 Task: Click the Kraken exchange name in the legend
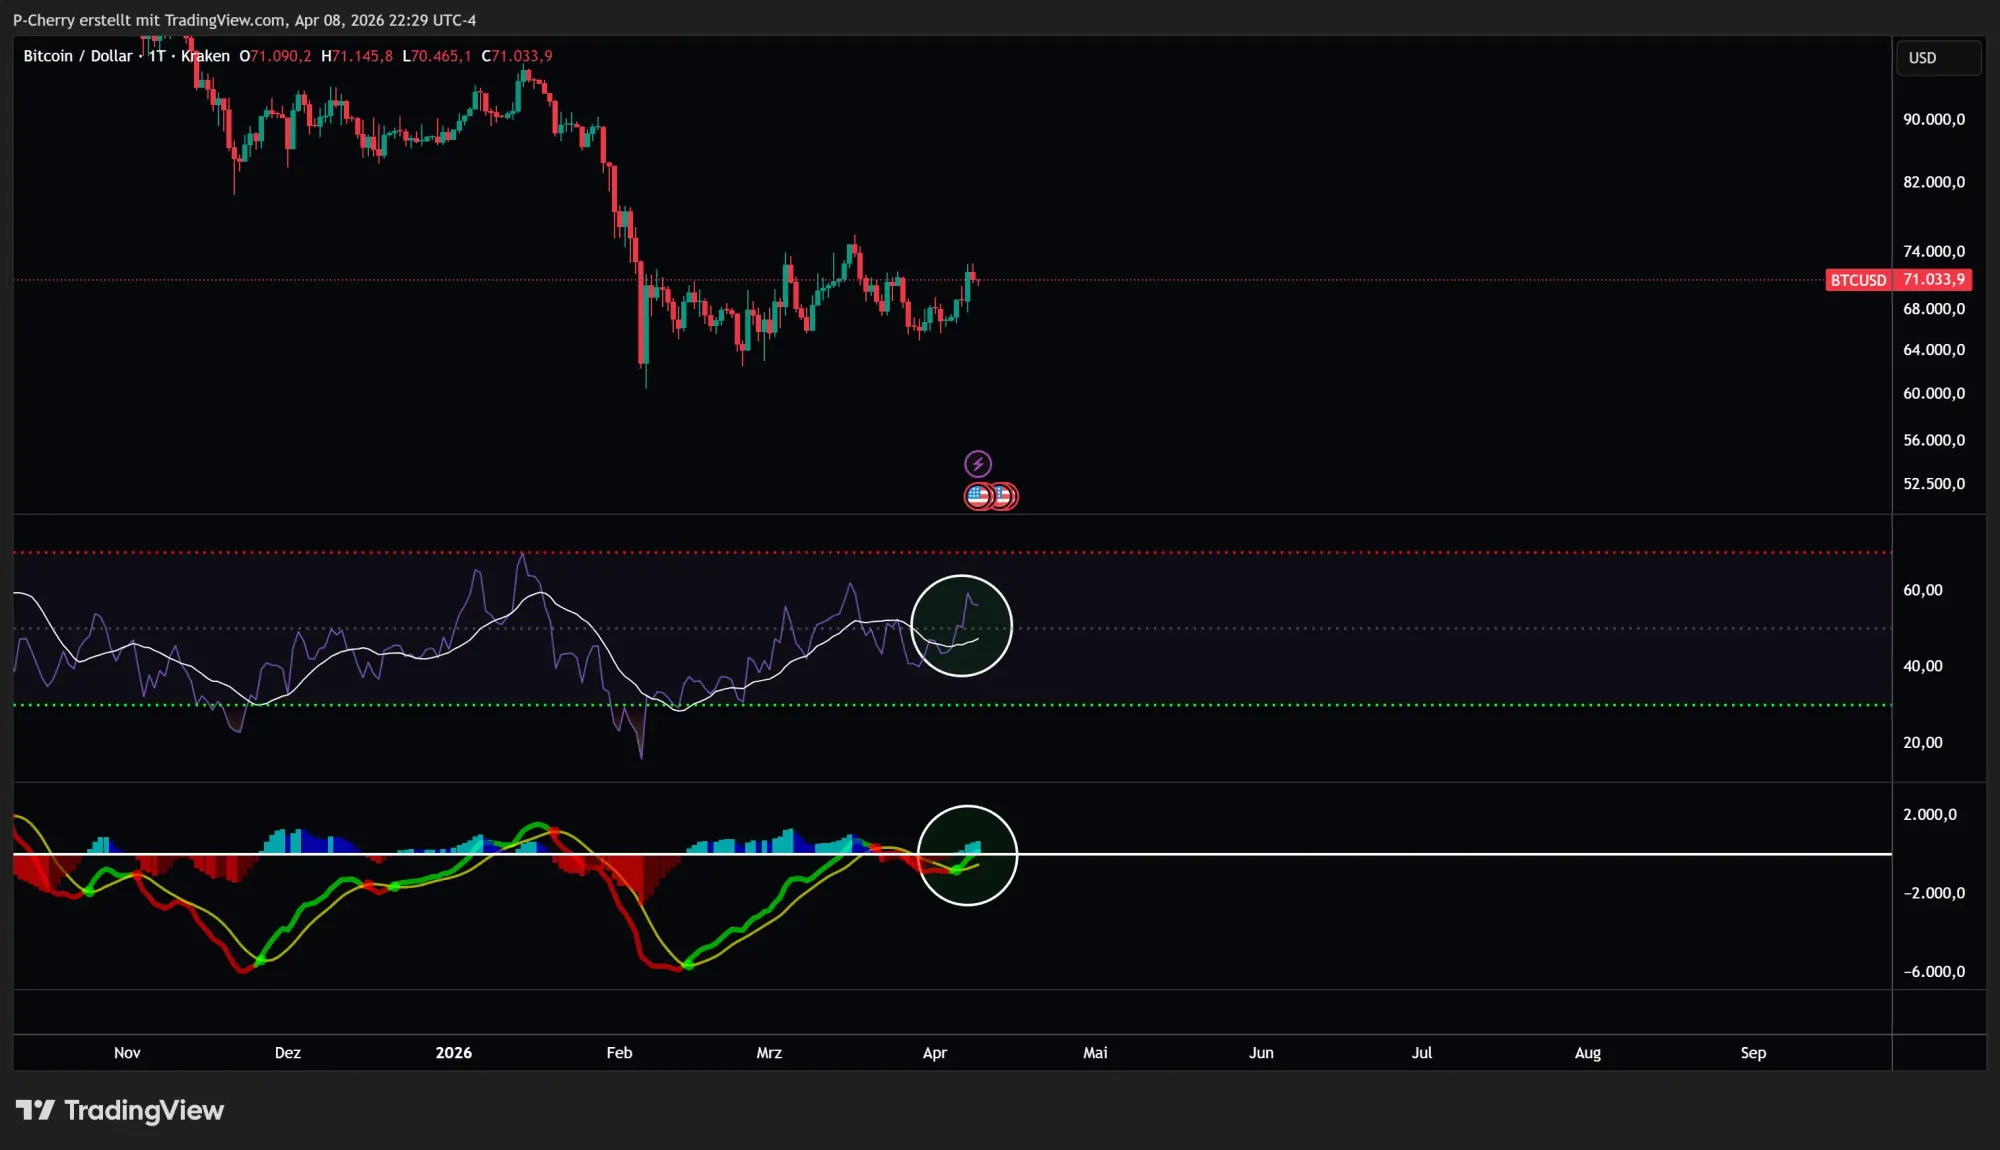point(204,56)
